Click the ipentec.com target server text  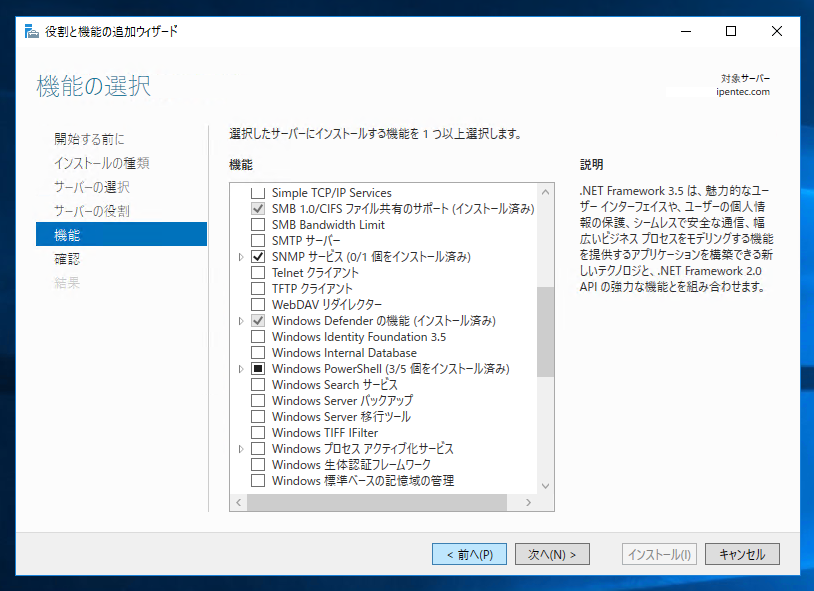743,92
